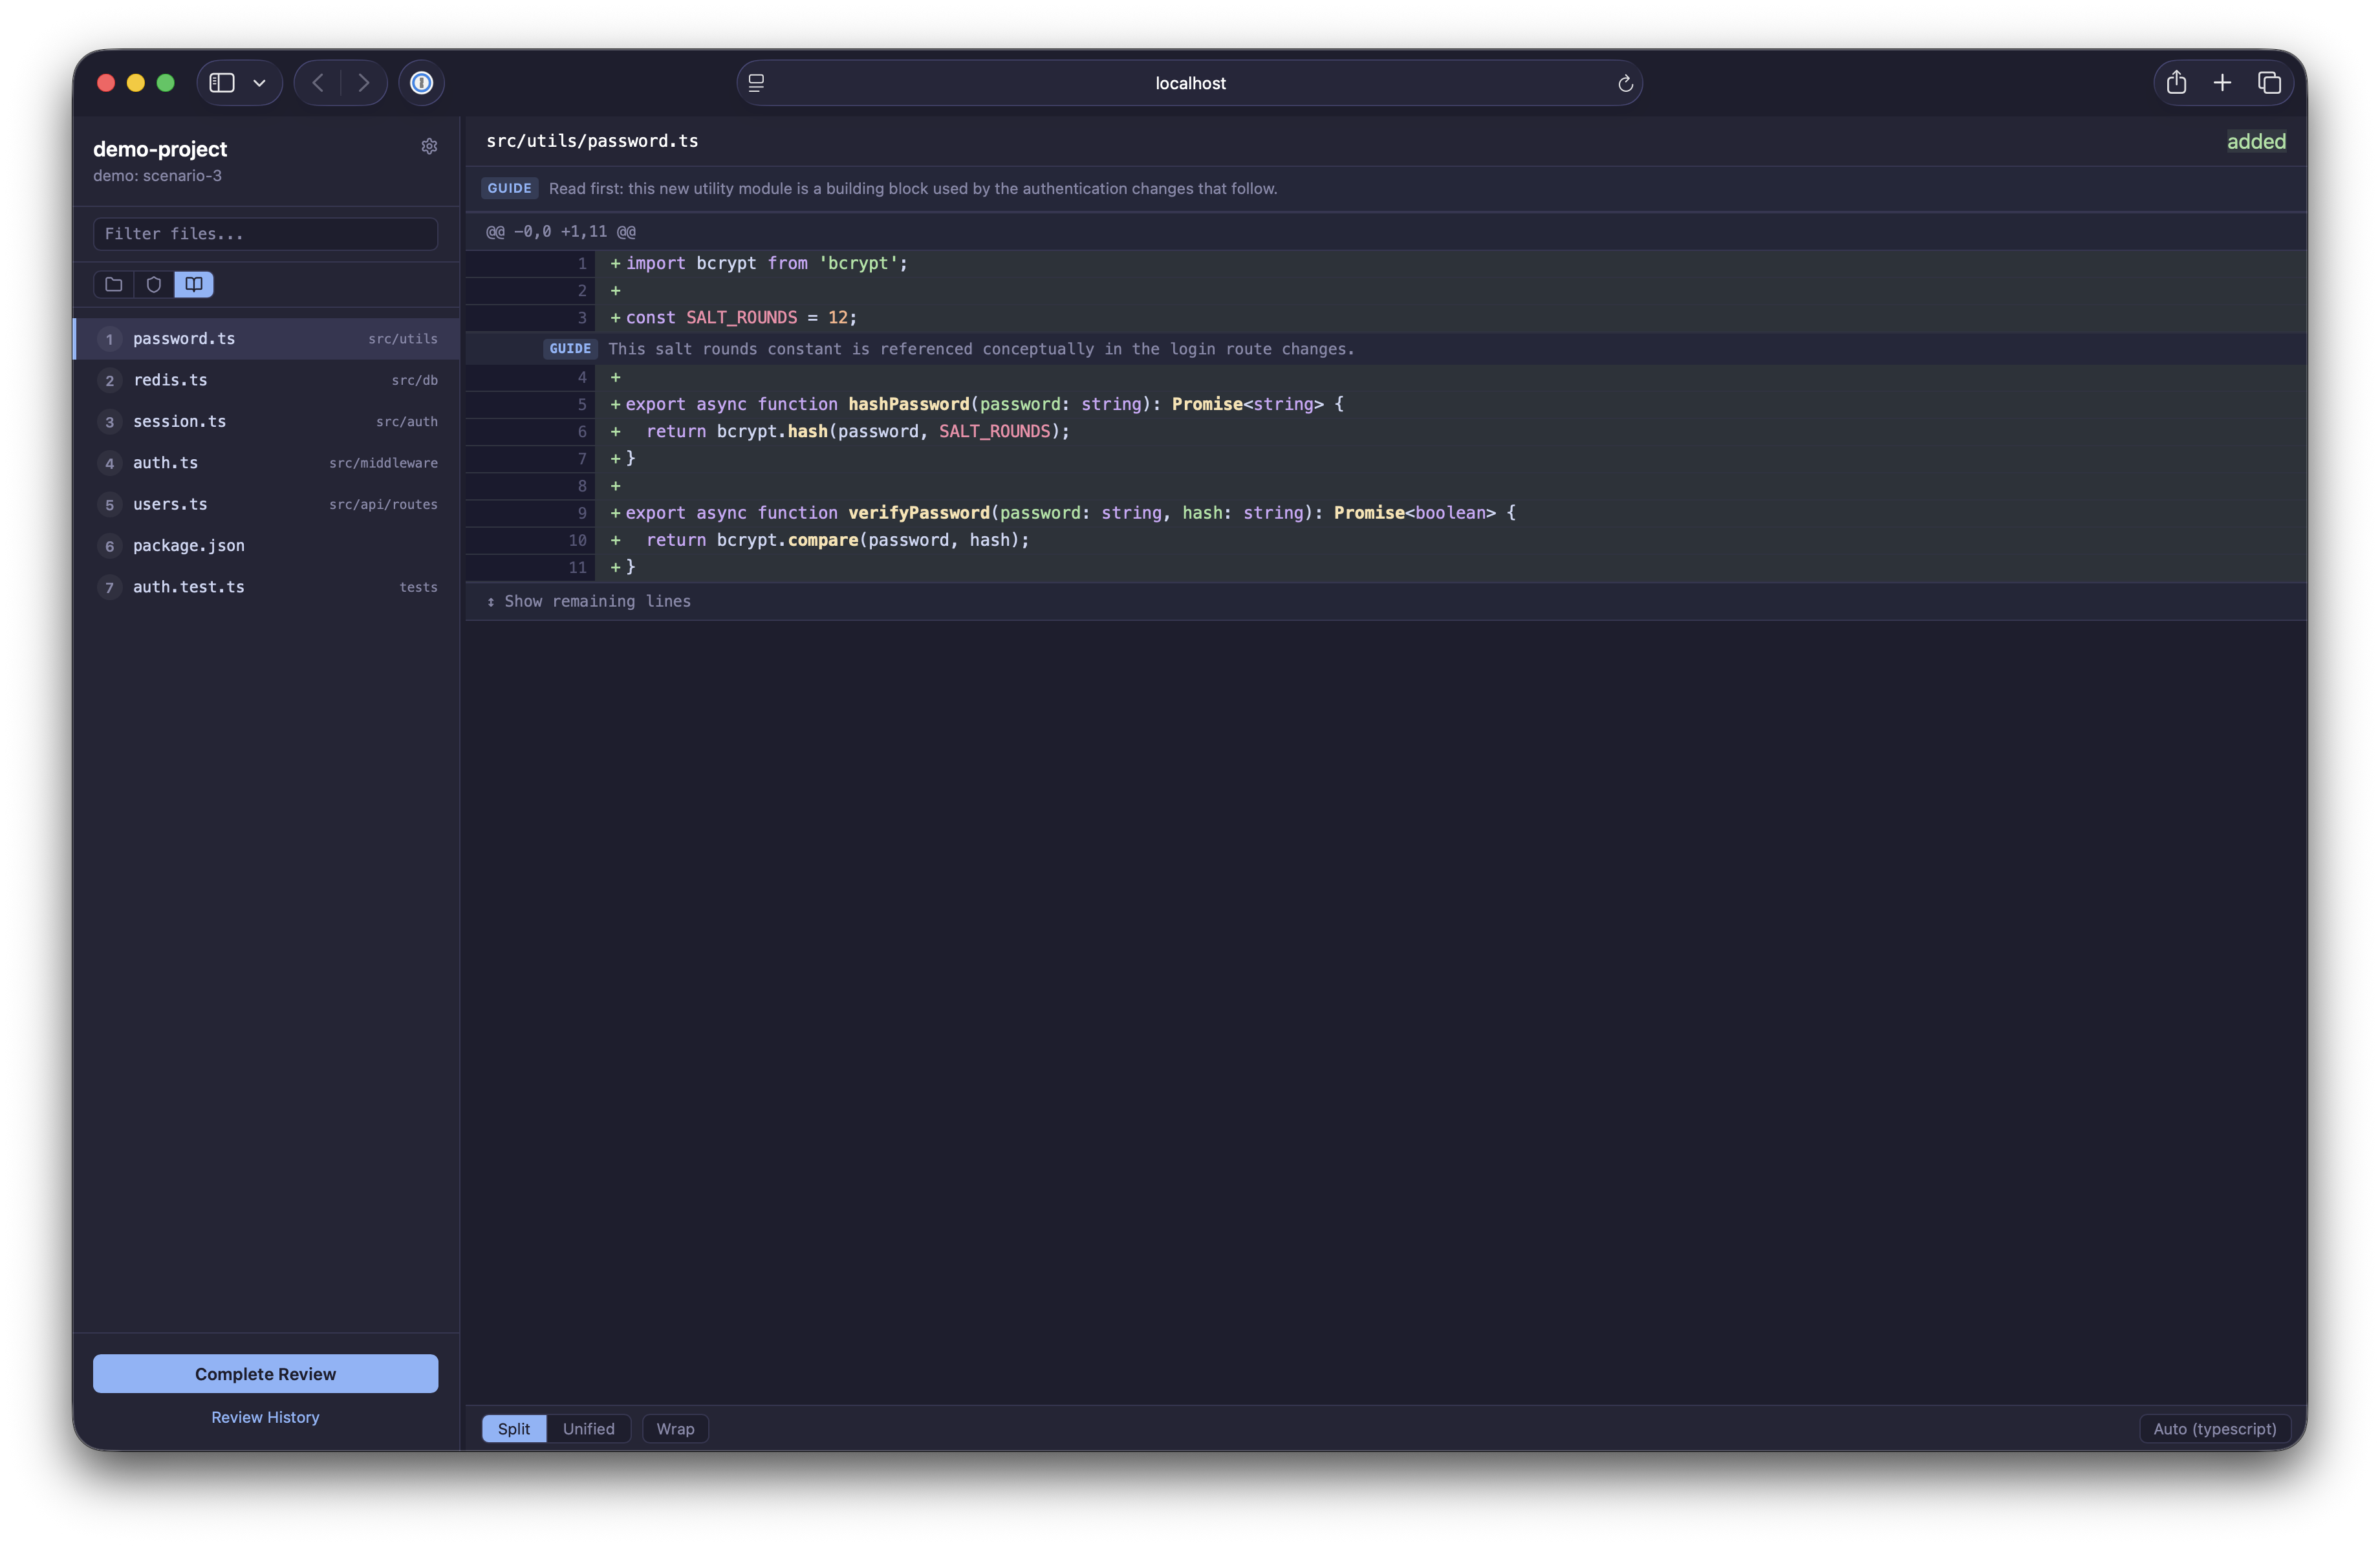Click the 1Password extension icon
Image resolution: width=2380 pixels, height=1547 pixels.
[421, 82]
